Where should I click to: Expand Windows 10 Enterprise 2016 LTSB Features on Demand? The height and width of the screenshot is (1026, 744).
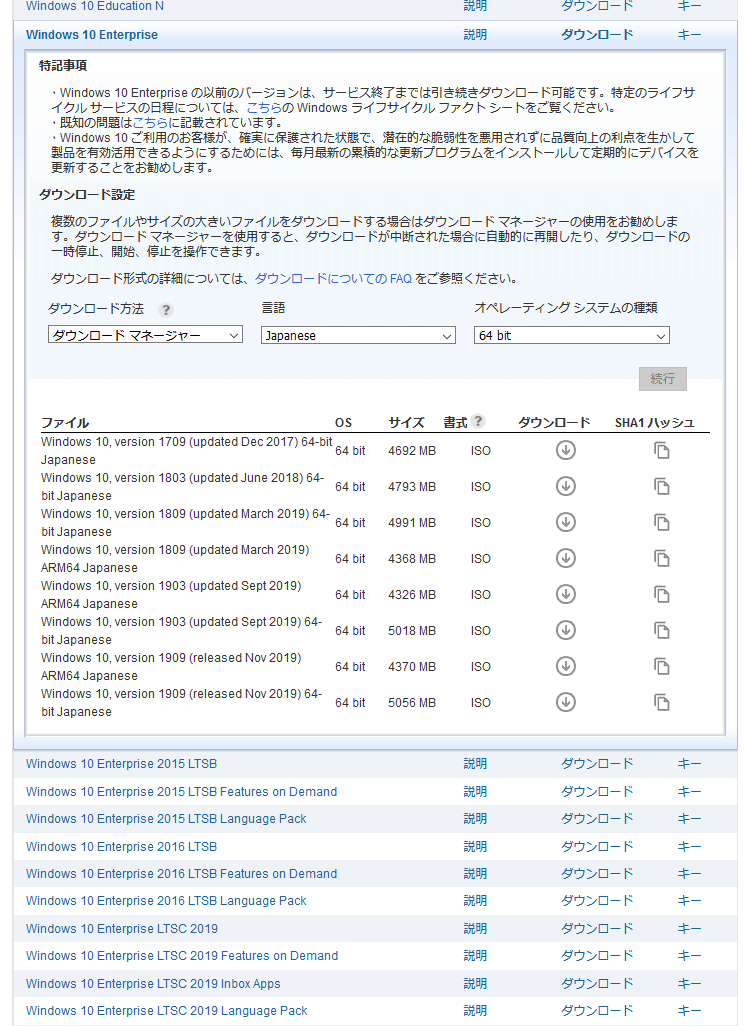click(181, 874)
